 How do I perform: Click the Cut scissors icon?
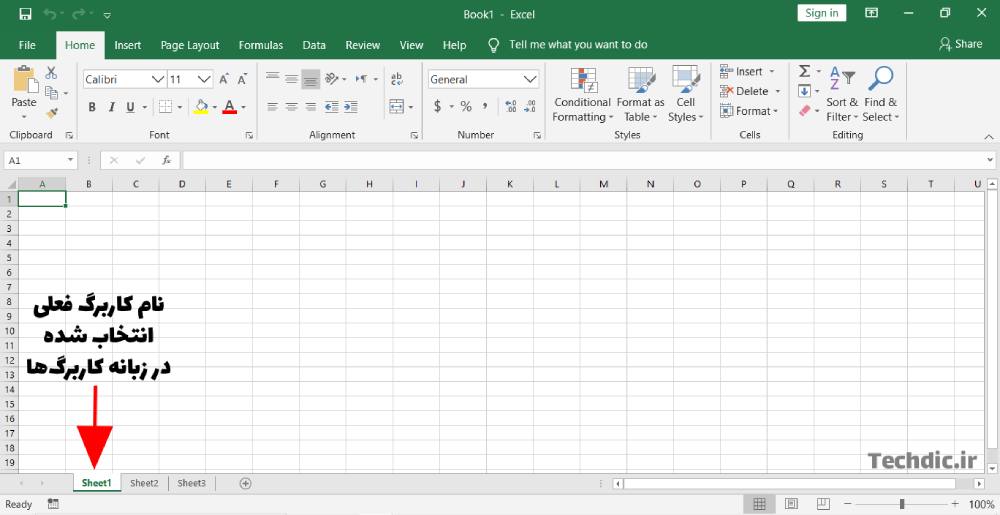click(x=52, y=73)
